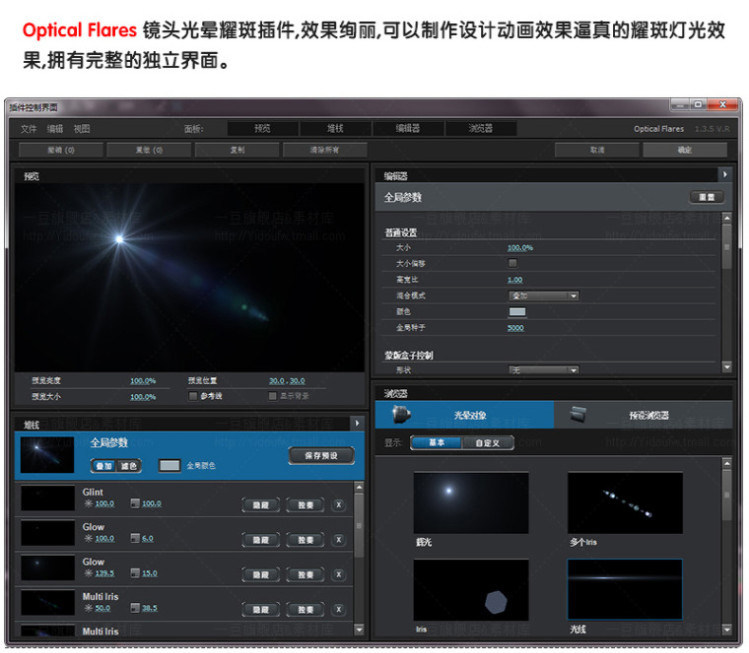Screen dimensions: 749x653
Task: Solo the Multi Iris 50.0 element
Action: click(306, 610)
